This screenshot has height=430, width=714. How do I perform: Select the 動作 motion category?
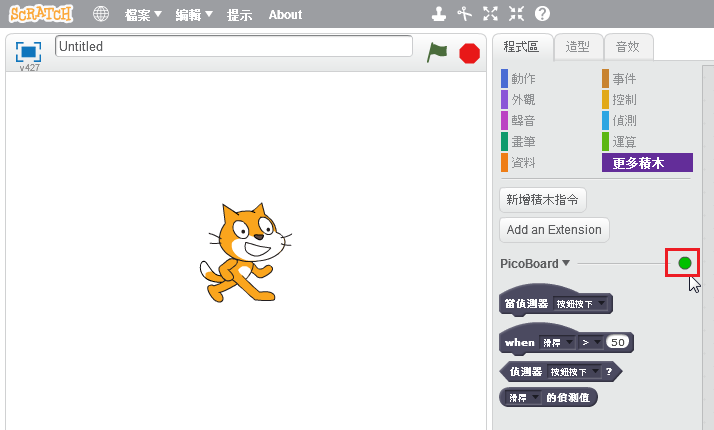click(523, 78)
